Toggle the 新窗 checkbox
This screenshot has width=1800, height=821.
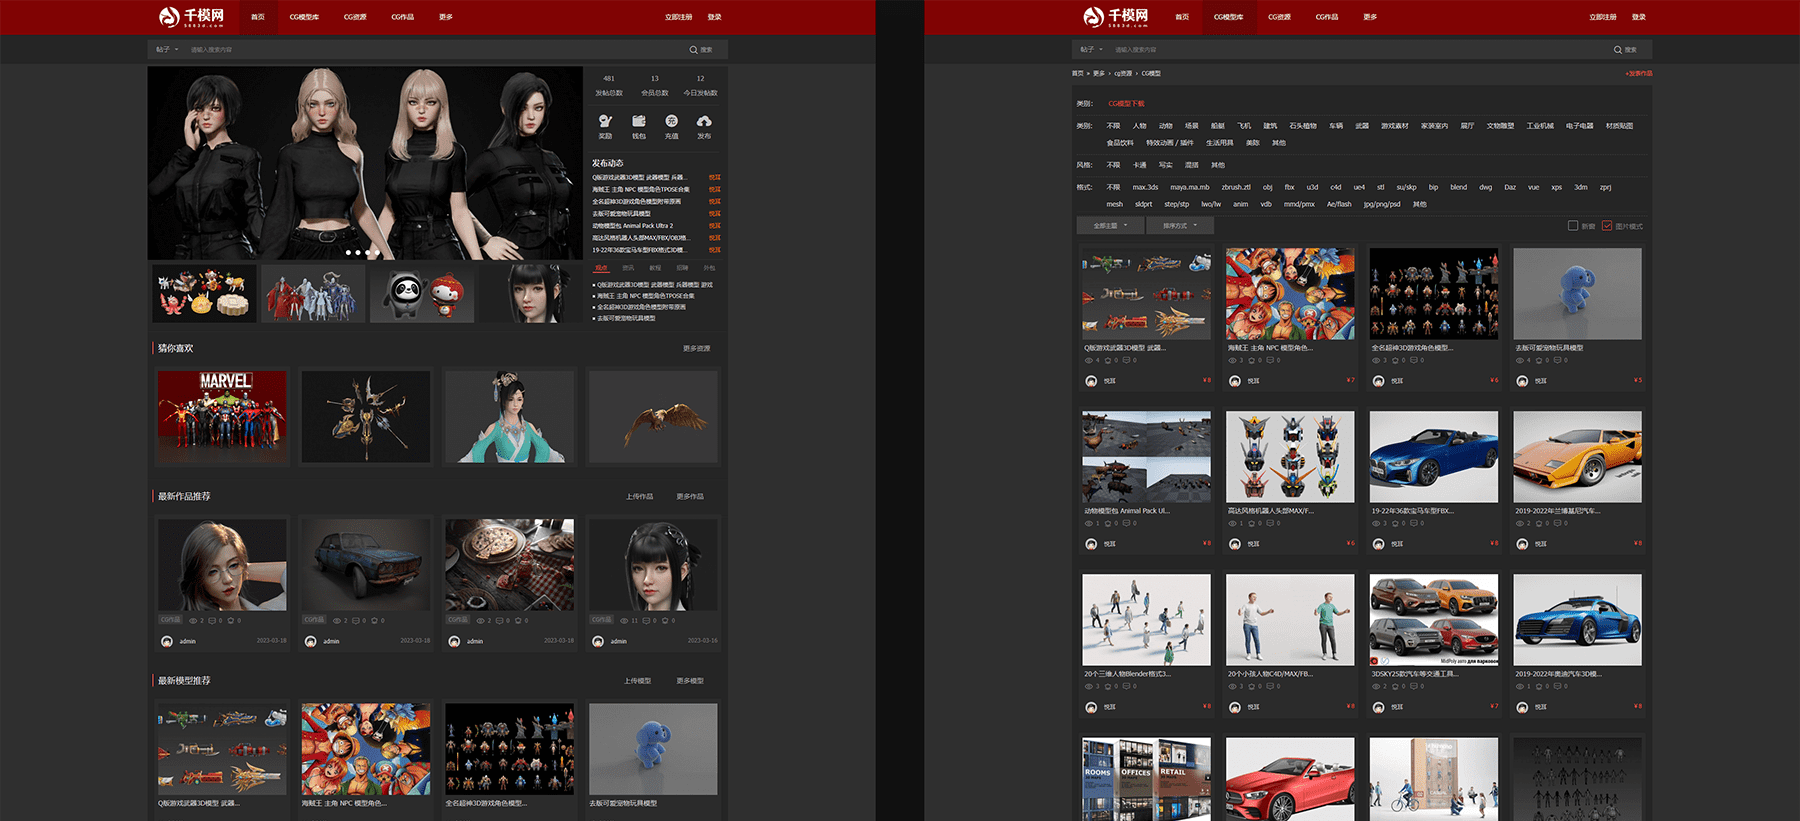(1573, 226)
